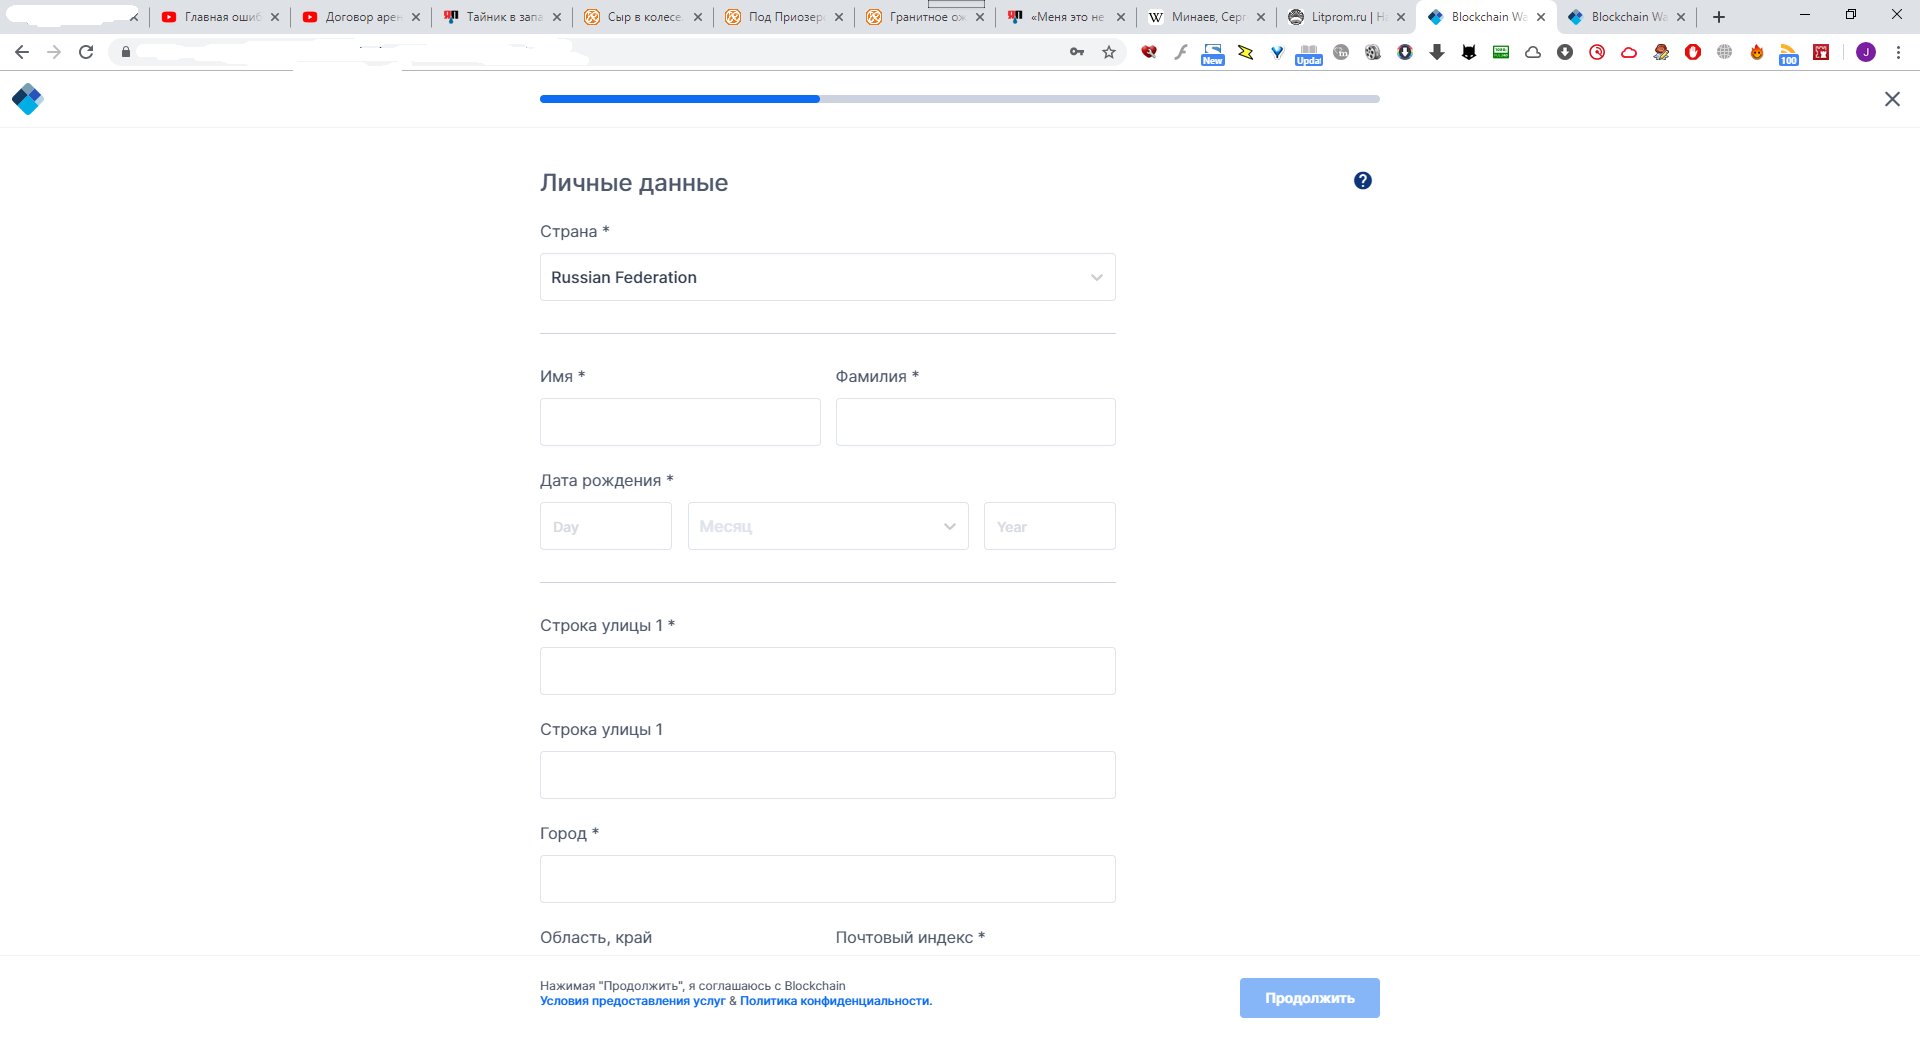Screen dimensions: 1920x1040
Task: Open the Месяц month dropdown
Action: (828, 526)
